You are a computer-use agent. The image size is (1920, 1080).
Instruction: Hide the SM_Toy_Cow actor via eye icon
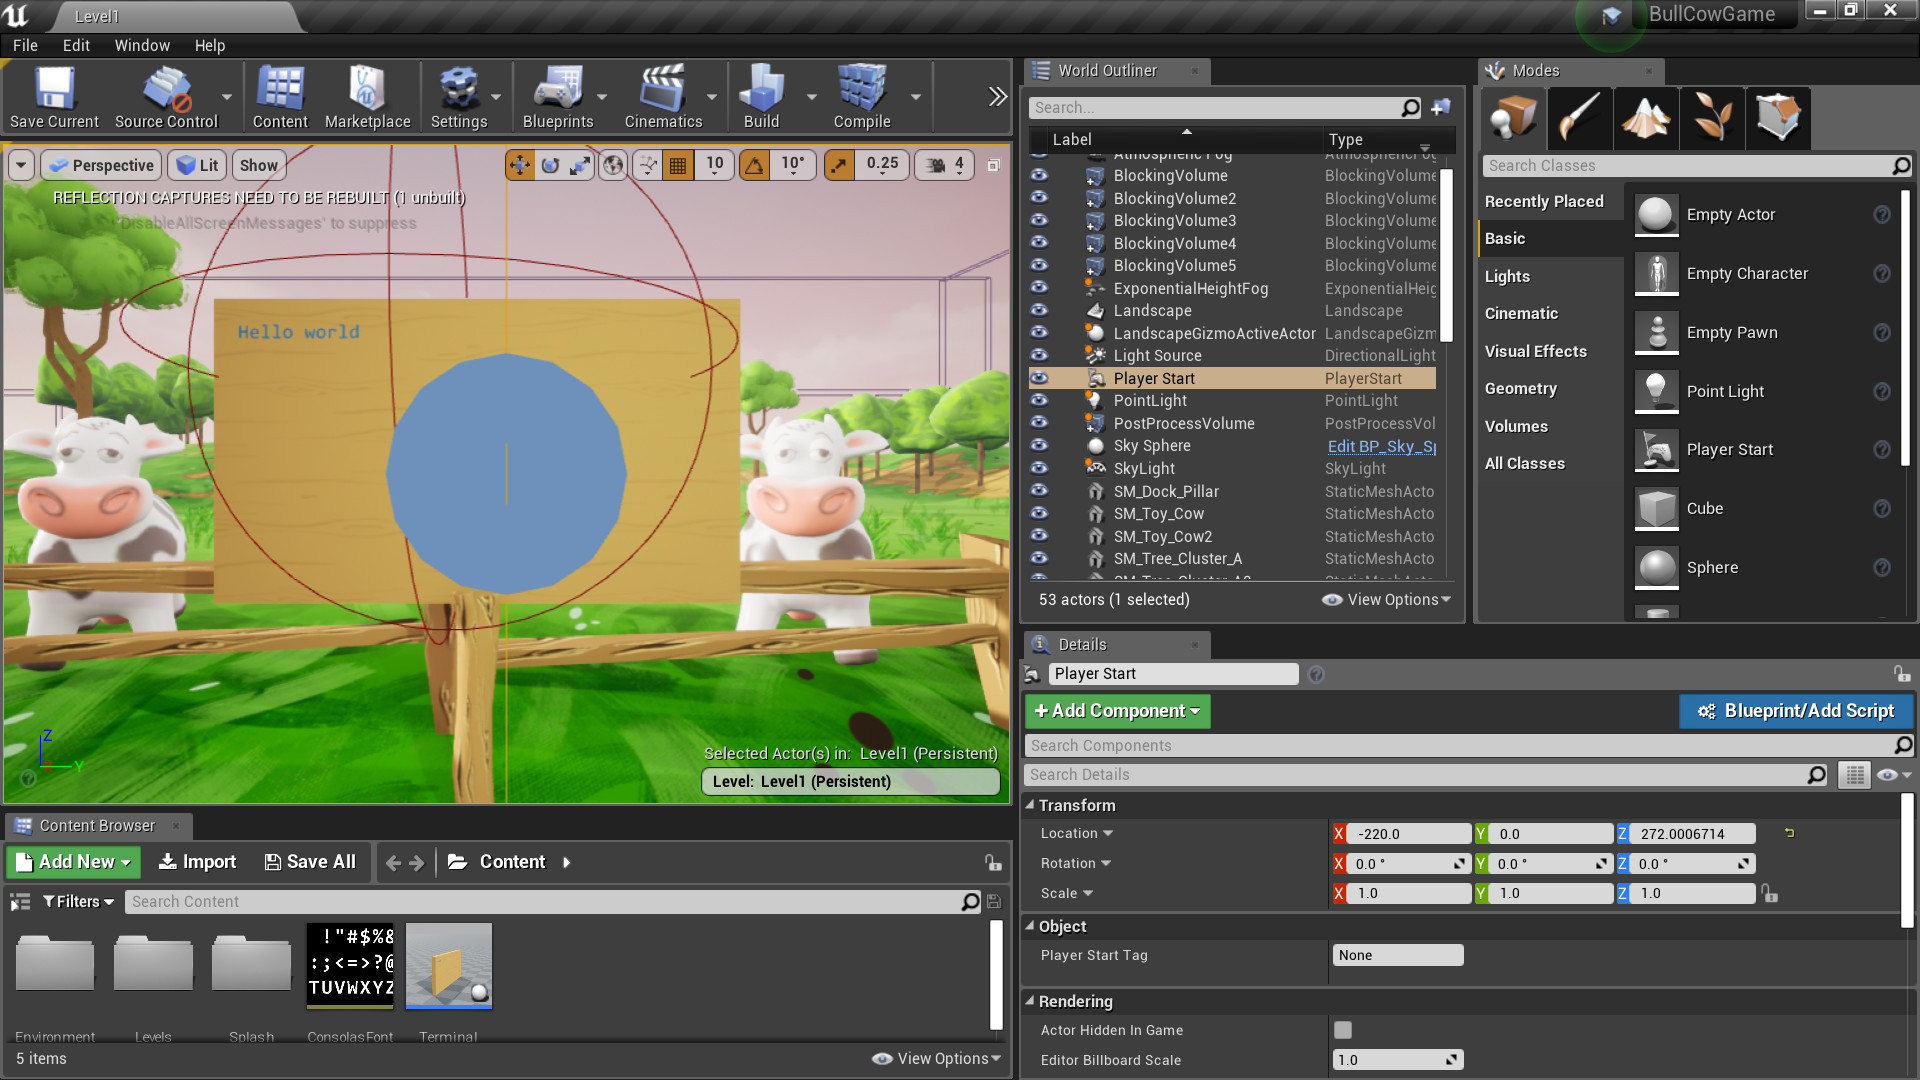tap(1039, 514)
